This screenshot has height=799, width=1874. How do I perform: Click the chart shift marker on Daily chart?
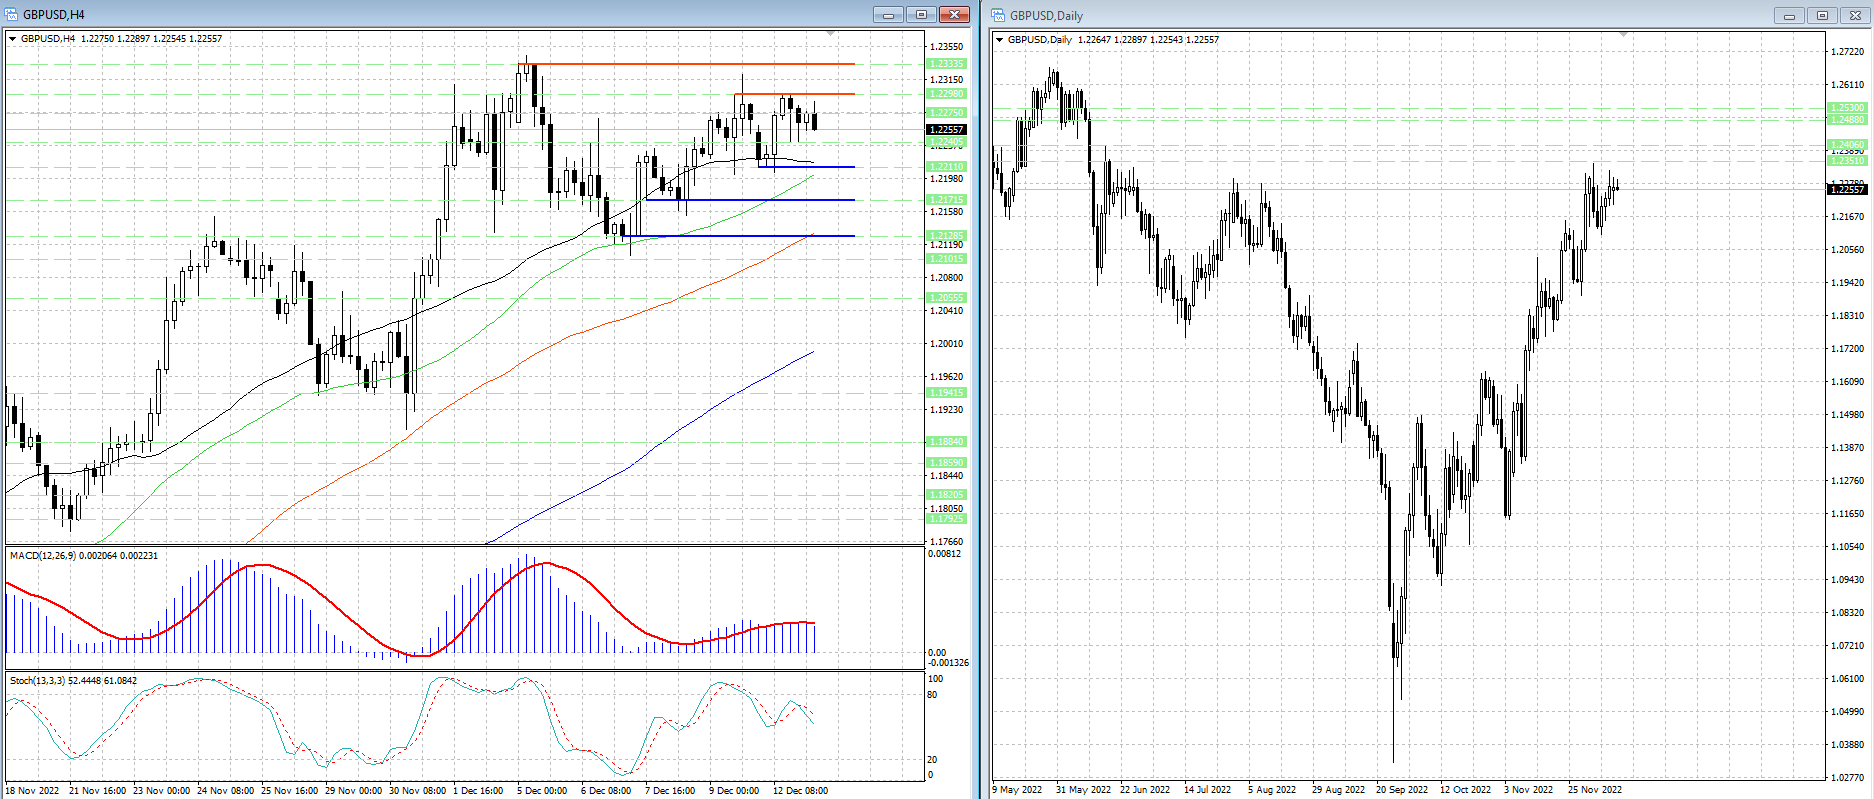tap(1623, 35)
